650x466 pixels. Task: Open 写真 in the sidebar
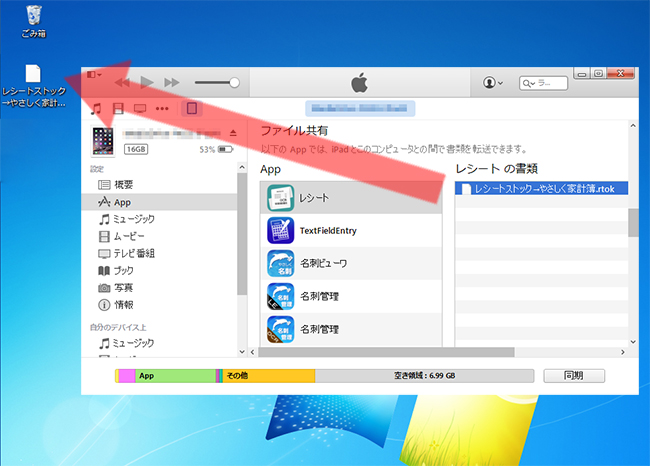point(160,288)
